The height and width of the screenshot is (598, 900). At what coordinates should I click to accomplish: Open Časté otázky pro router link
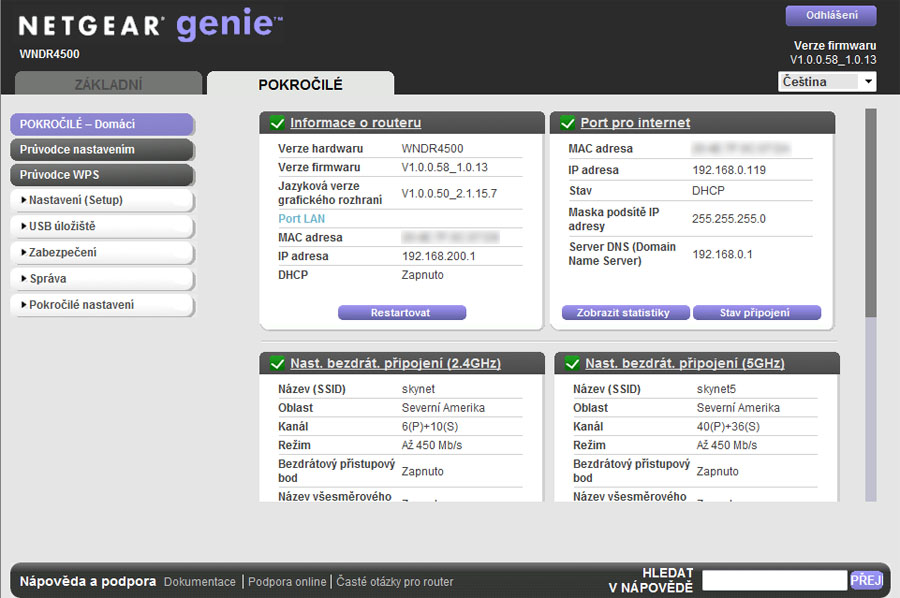(395, 582)
